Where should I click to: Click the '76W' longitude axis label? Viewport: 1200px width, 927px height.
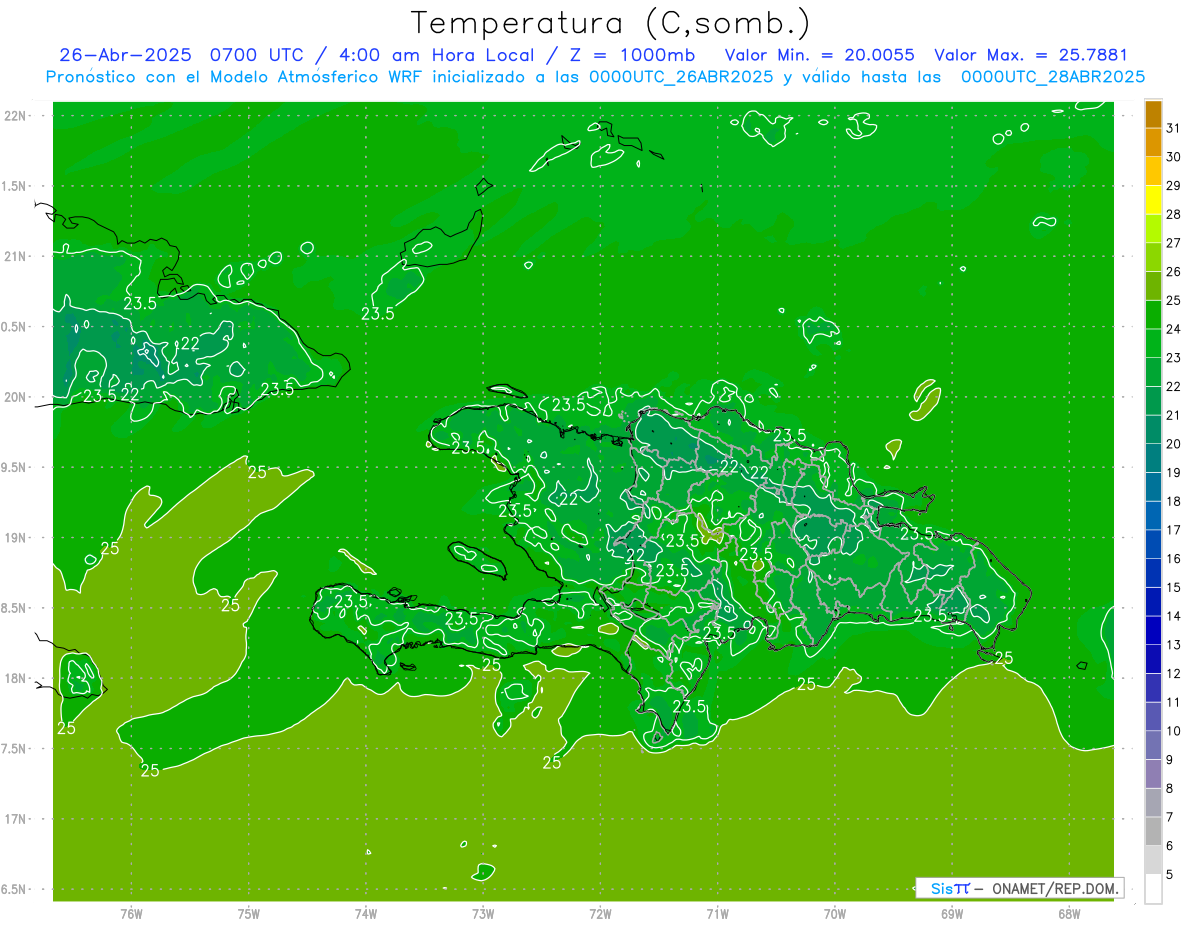click(131, 913)
